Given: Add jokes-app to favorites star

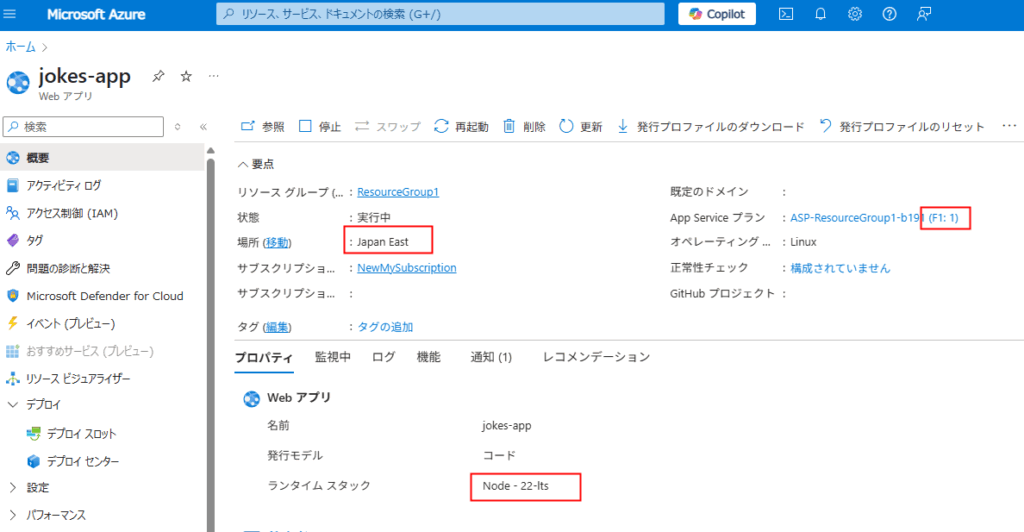Looking at the screenshot, I should pyautogui.click(x=186, y=76).
